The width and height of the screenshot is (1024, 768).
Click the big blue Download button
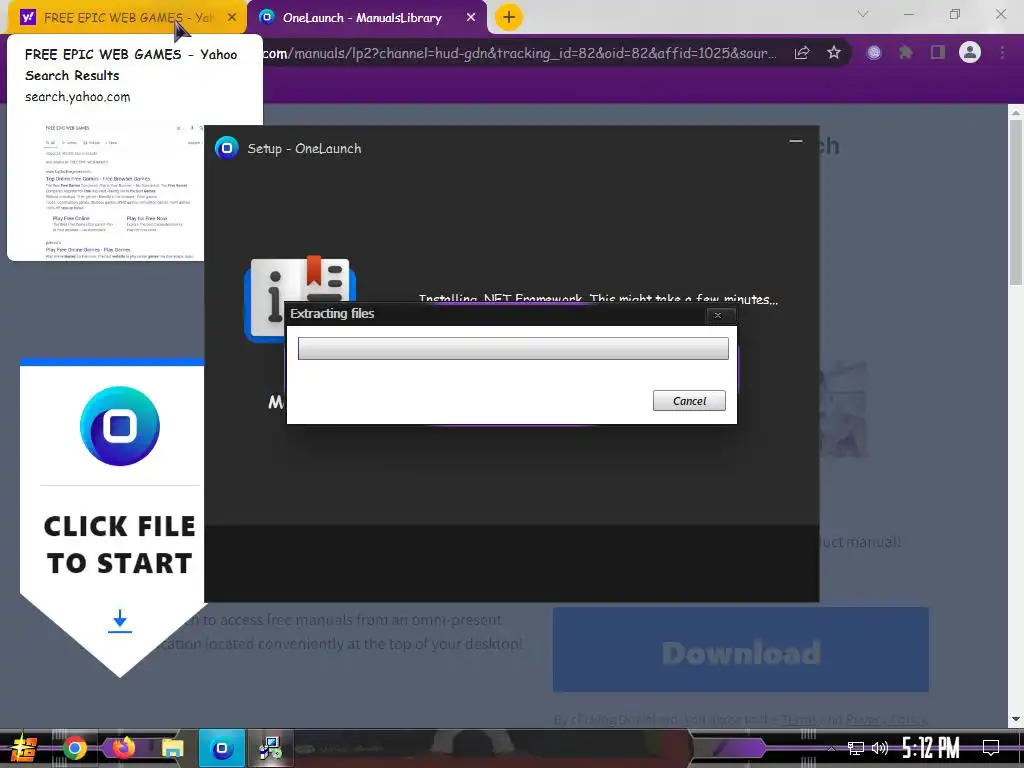[741, 650]
